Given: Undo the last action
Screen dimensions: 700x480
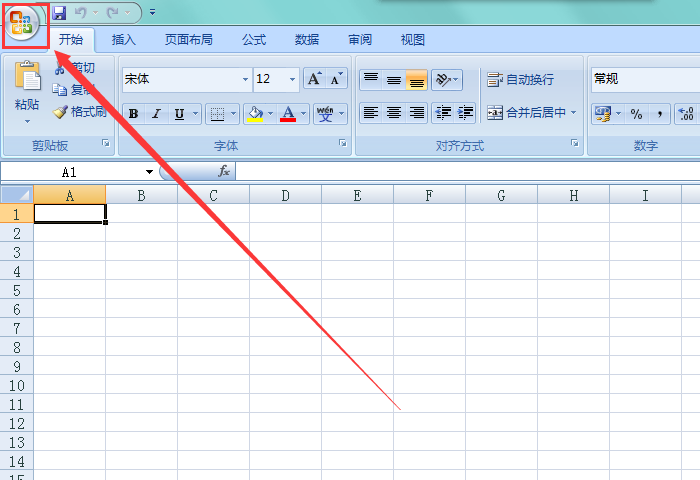Looking at the screenshot, I should [80, 13].
